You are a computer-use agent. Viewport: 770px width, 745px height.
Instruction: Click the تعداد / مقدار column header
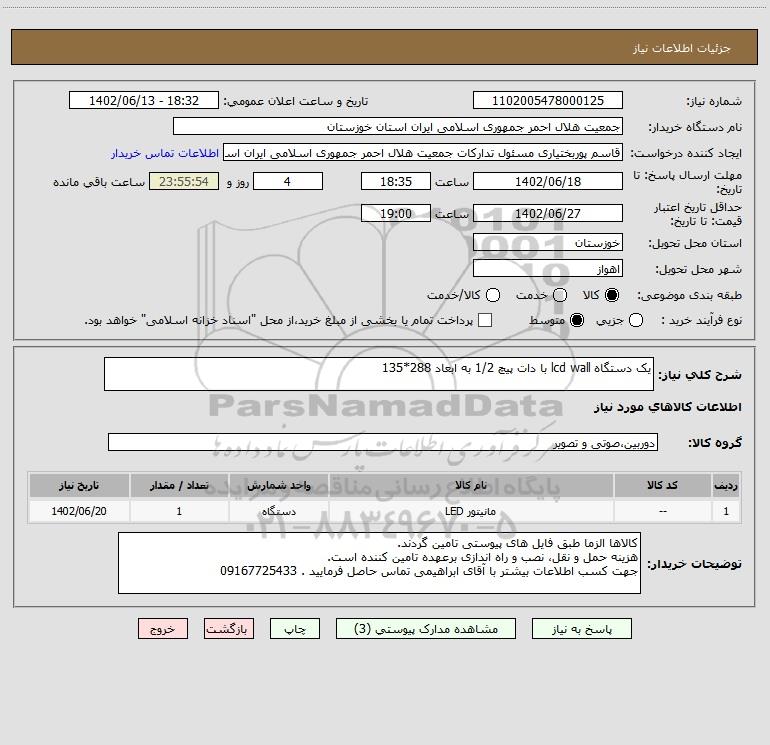(179, 485)
